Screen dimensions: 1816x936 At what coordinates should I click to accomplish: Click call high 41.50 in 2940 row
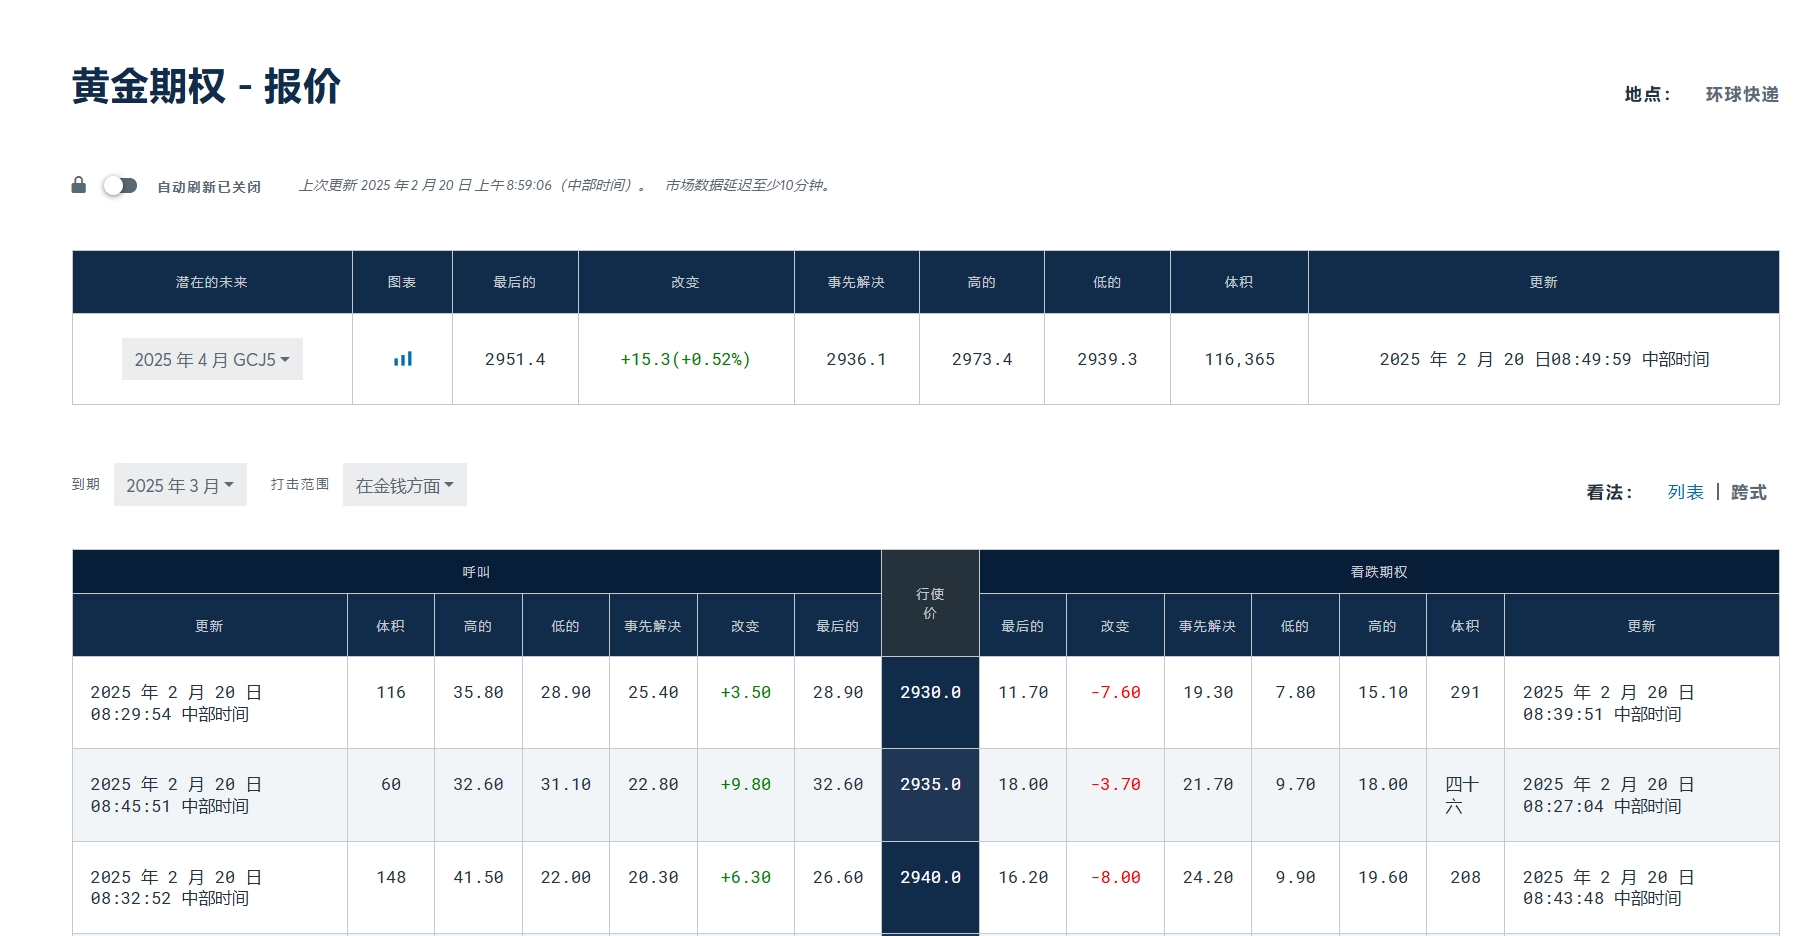pos(478,877)
